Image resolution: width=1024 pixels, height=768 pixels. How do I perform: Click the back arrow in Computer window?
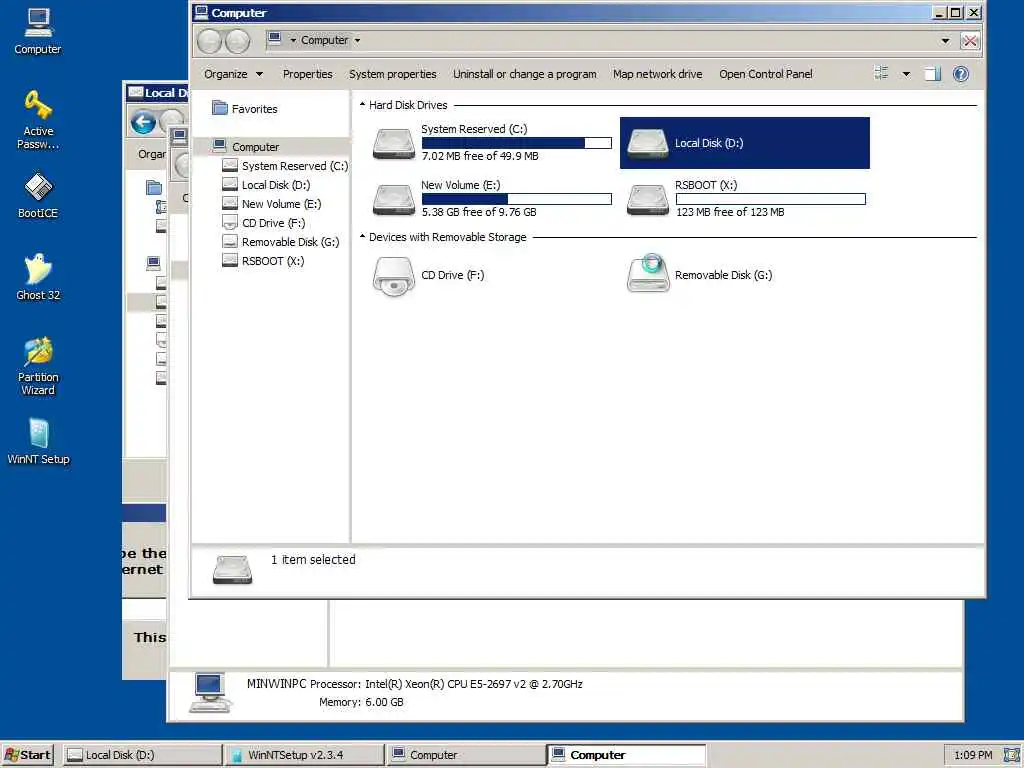click(210, 41)
